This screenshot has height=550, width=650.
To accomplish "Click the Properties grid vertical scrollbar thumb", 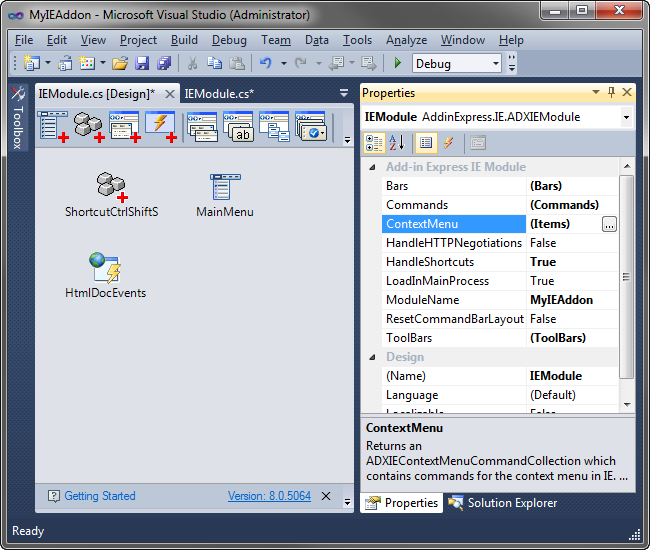I will point(626,277).
